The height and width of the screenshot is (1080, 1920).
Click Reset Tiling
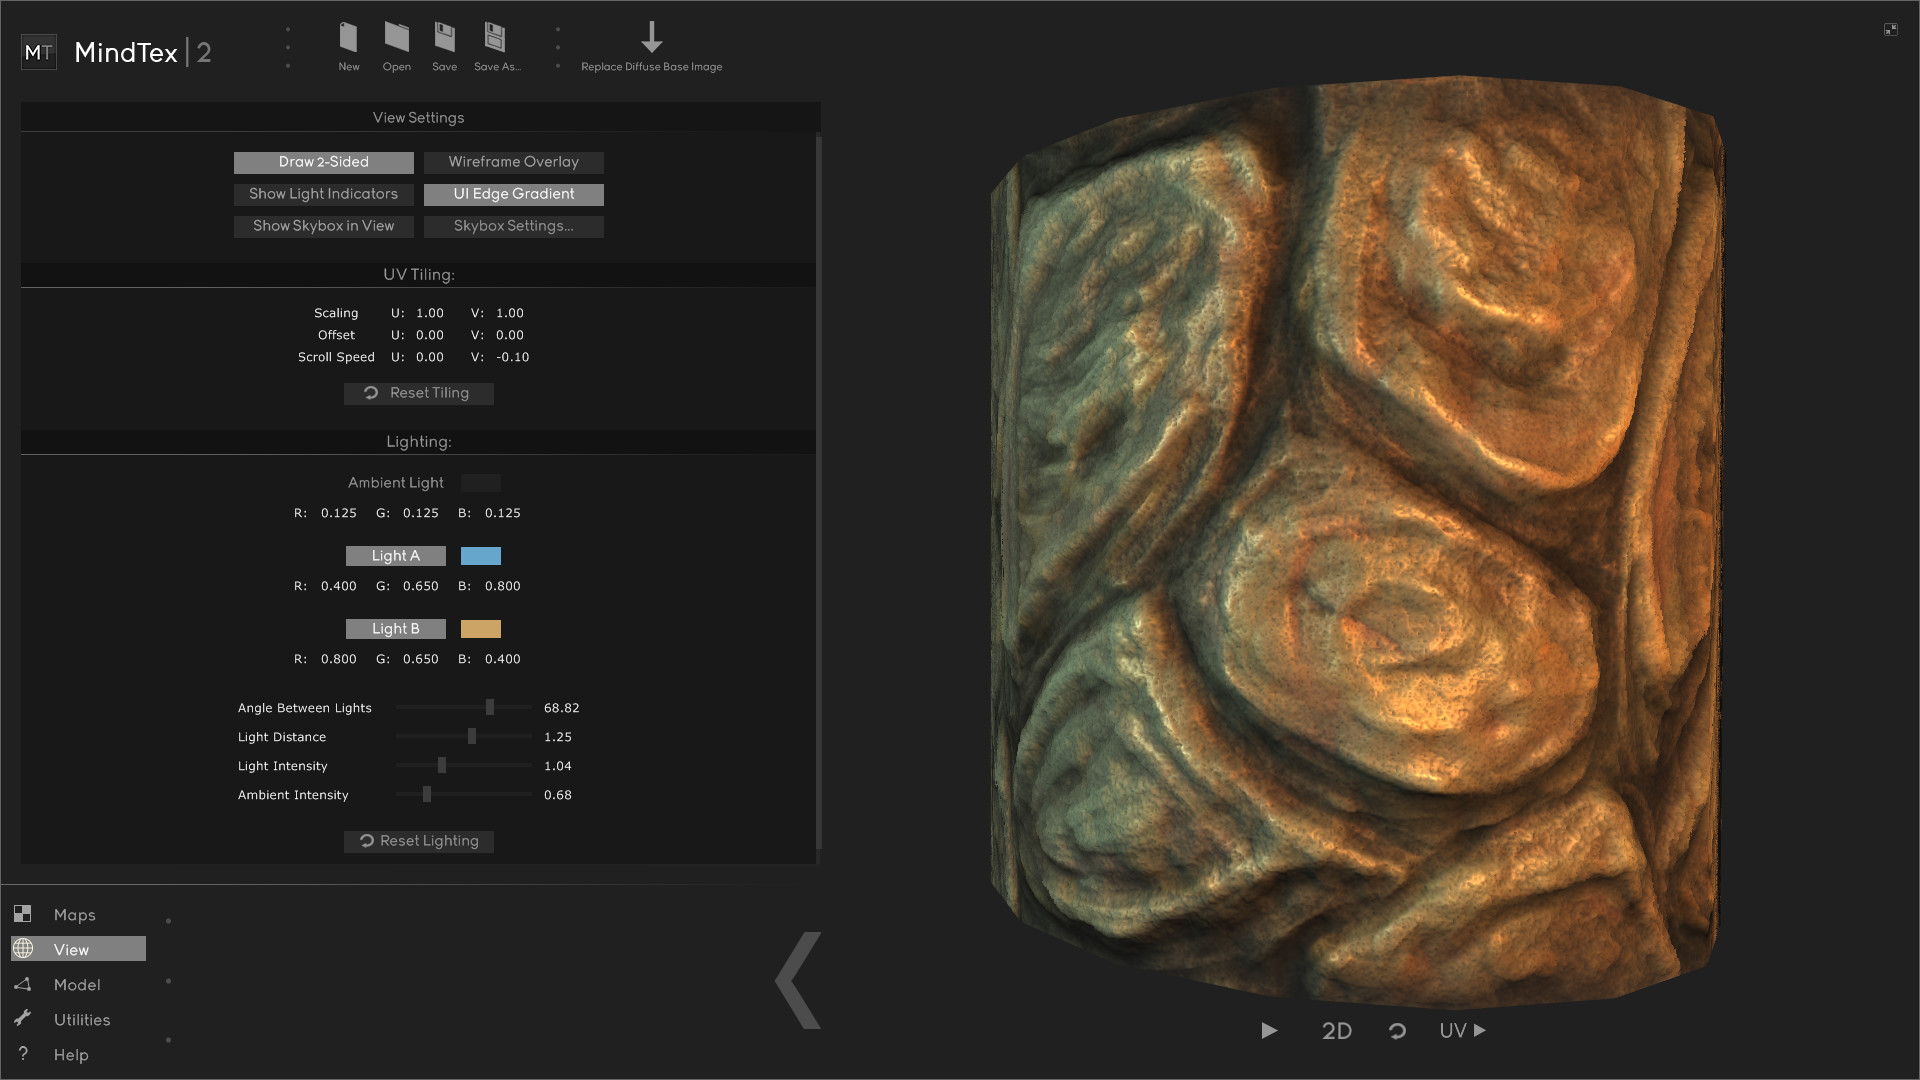point(418,393)
